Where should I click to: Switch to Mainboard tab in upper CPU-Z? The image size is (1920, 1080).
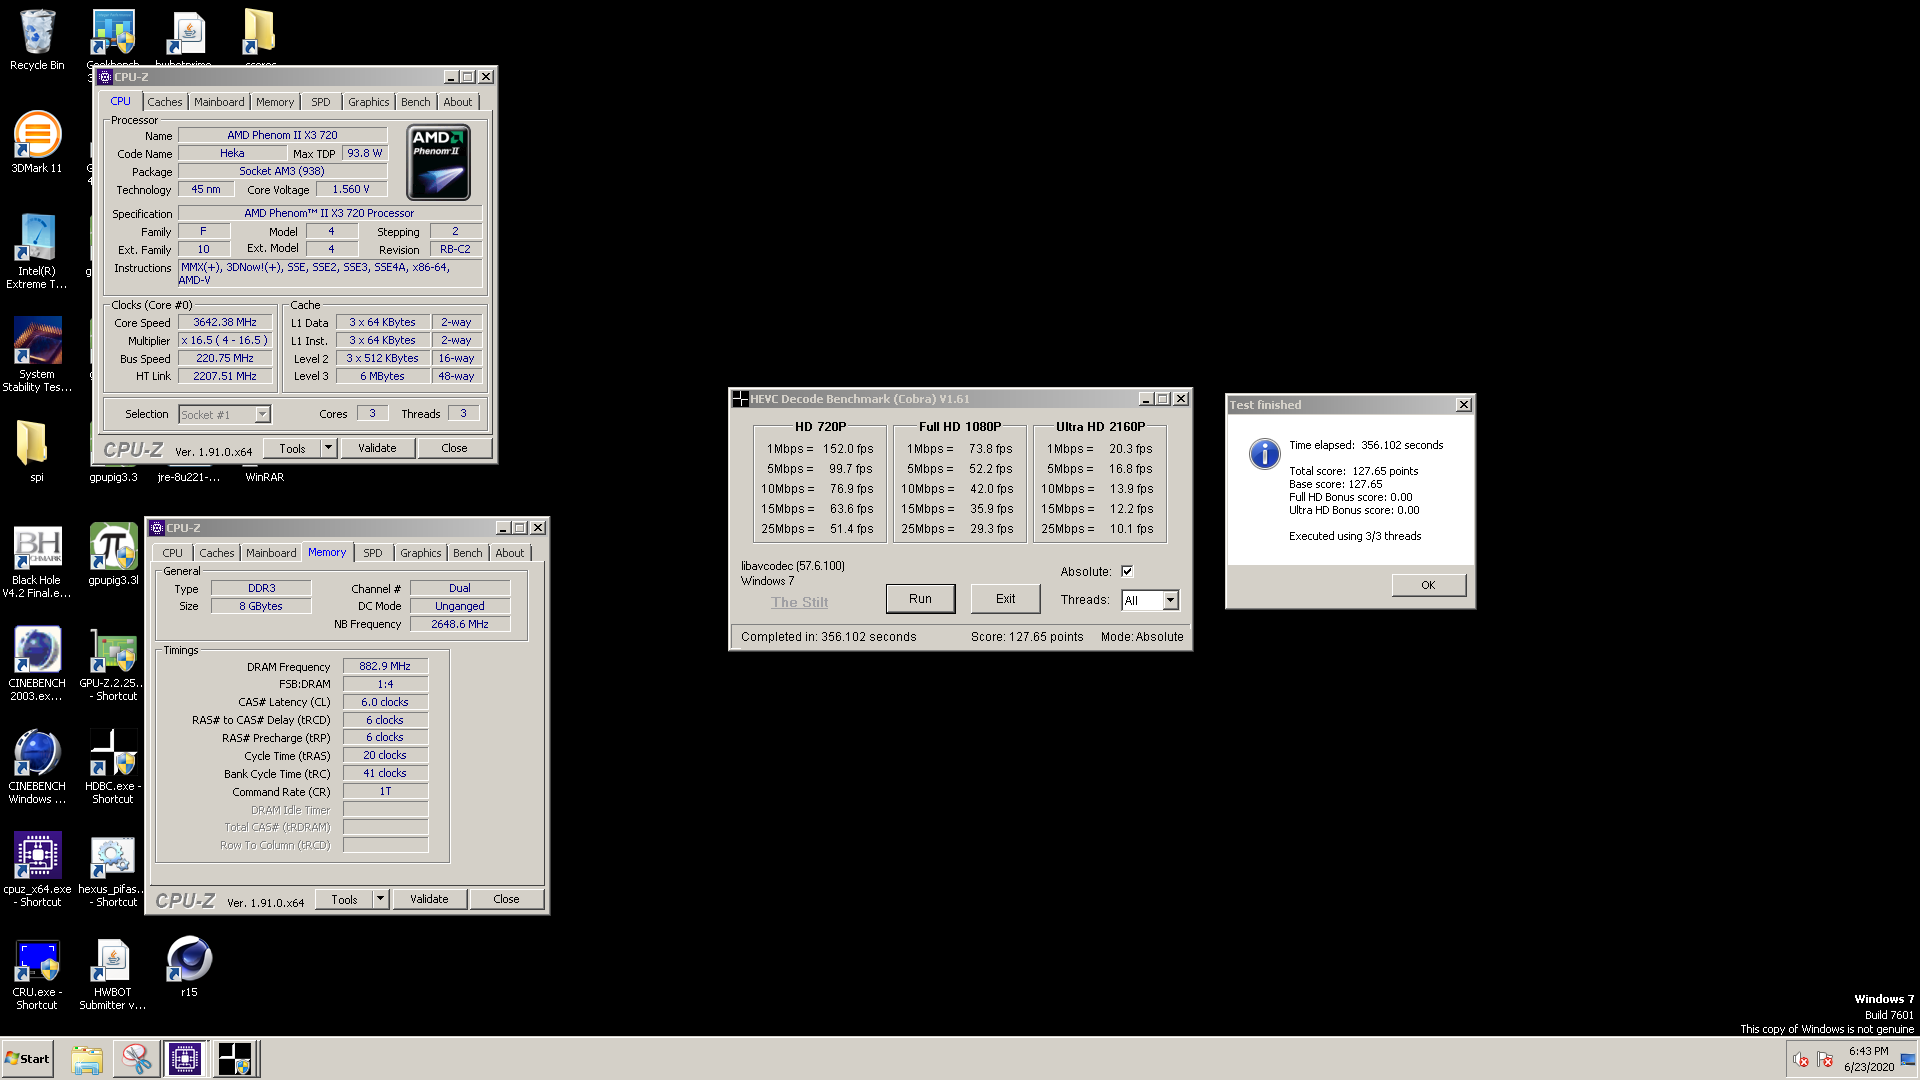(219, 102)
